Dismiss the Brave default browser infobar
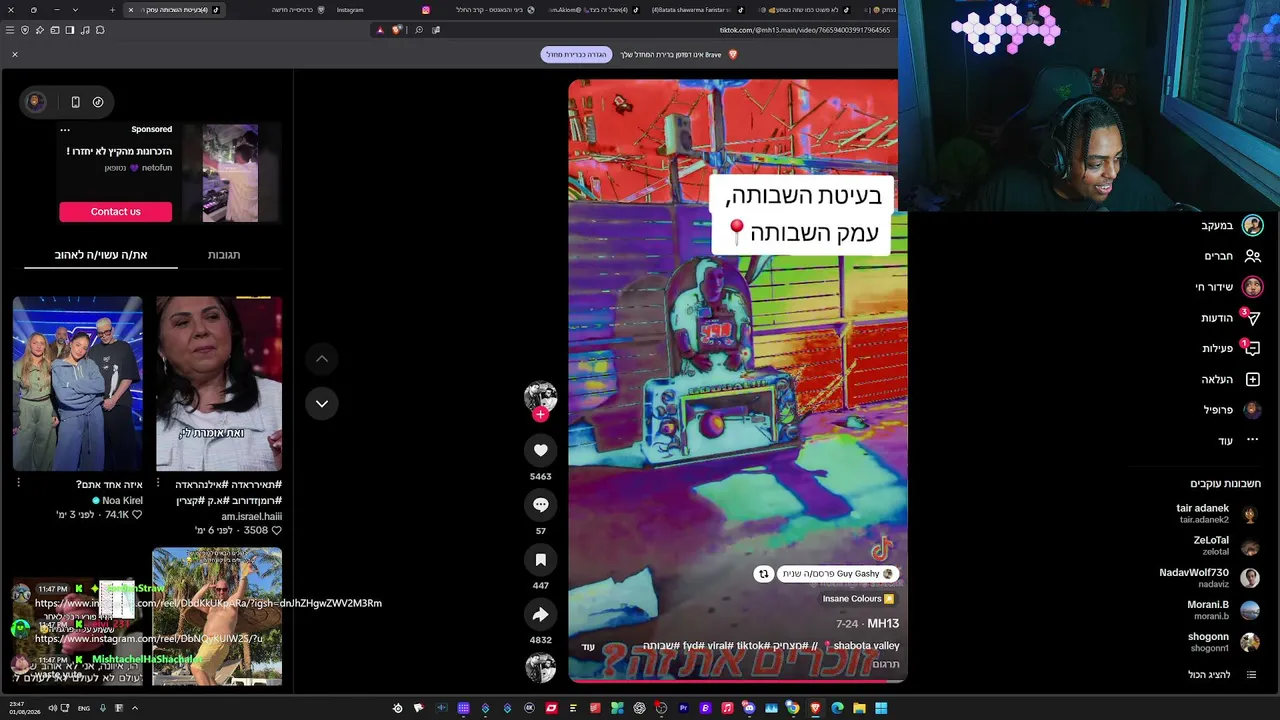The height and width of the screenshot is (720, 1280). point(15,54)
